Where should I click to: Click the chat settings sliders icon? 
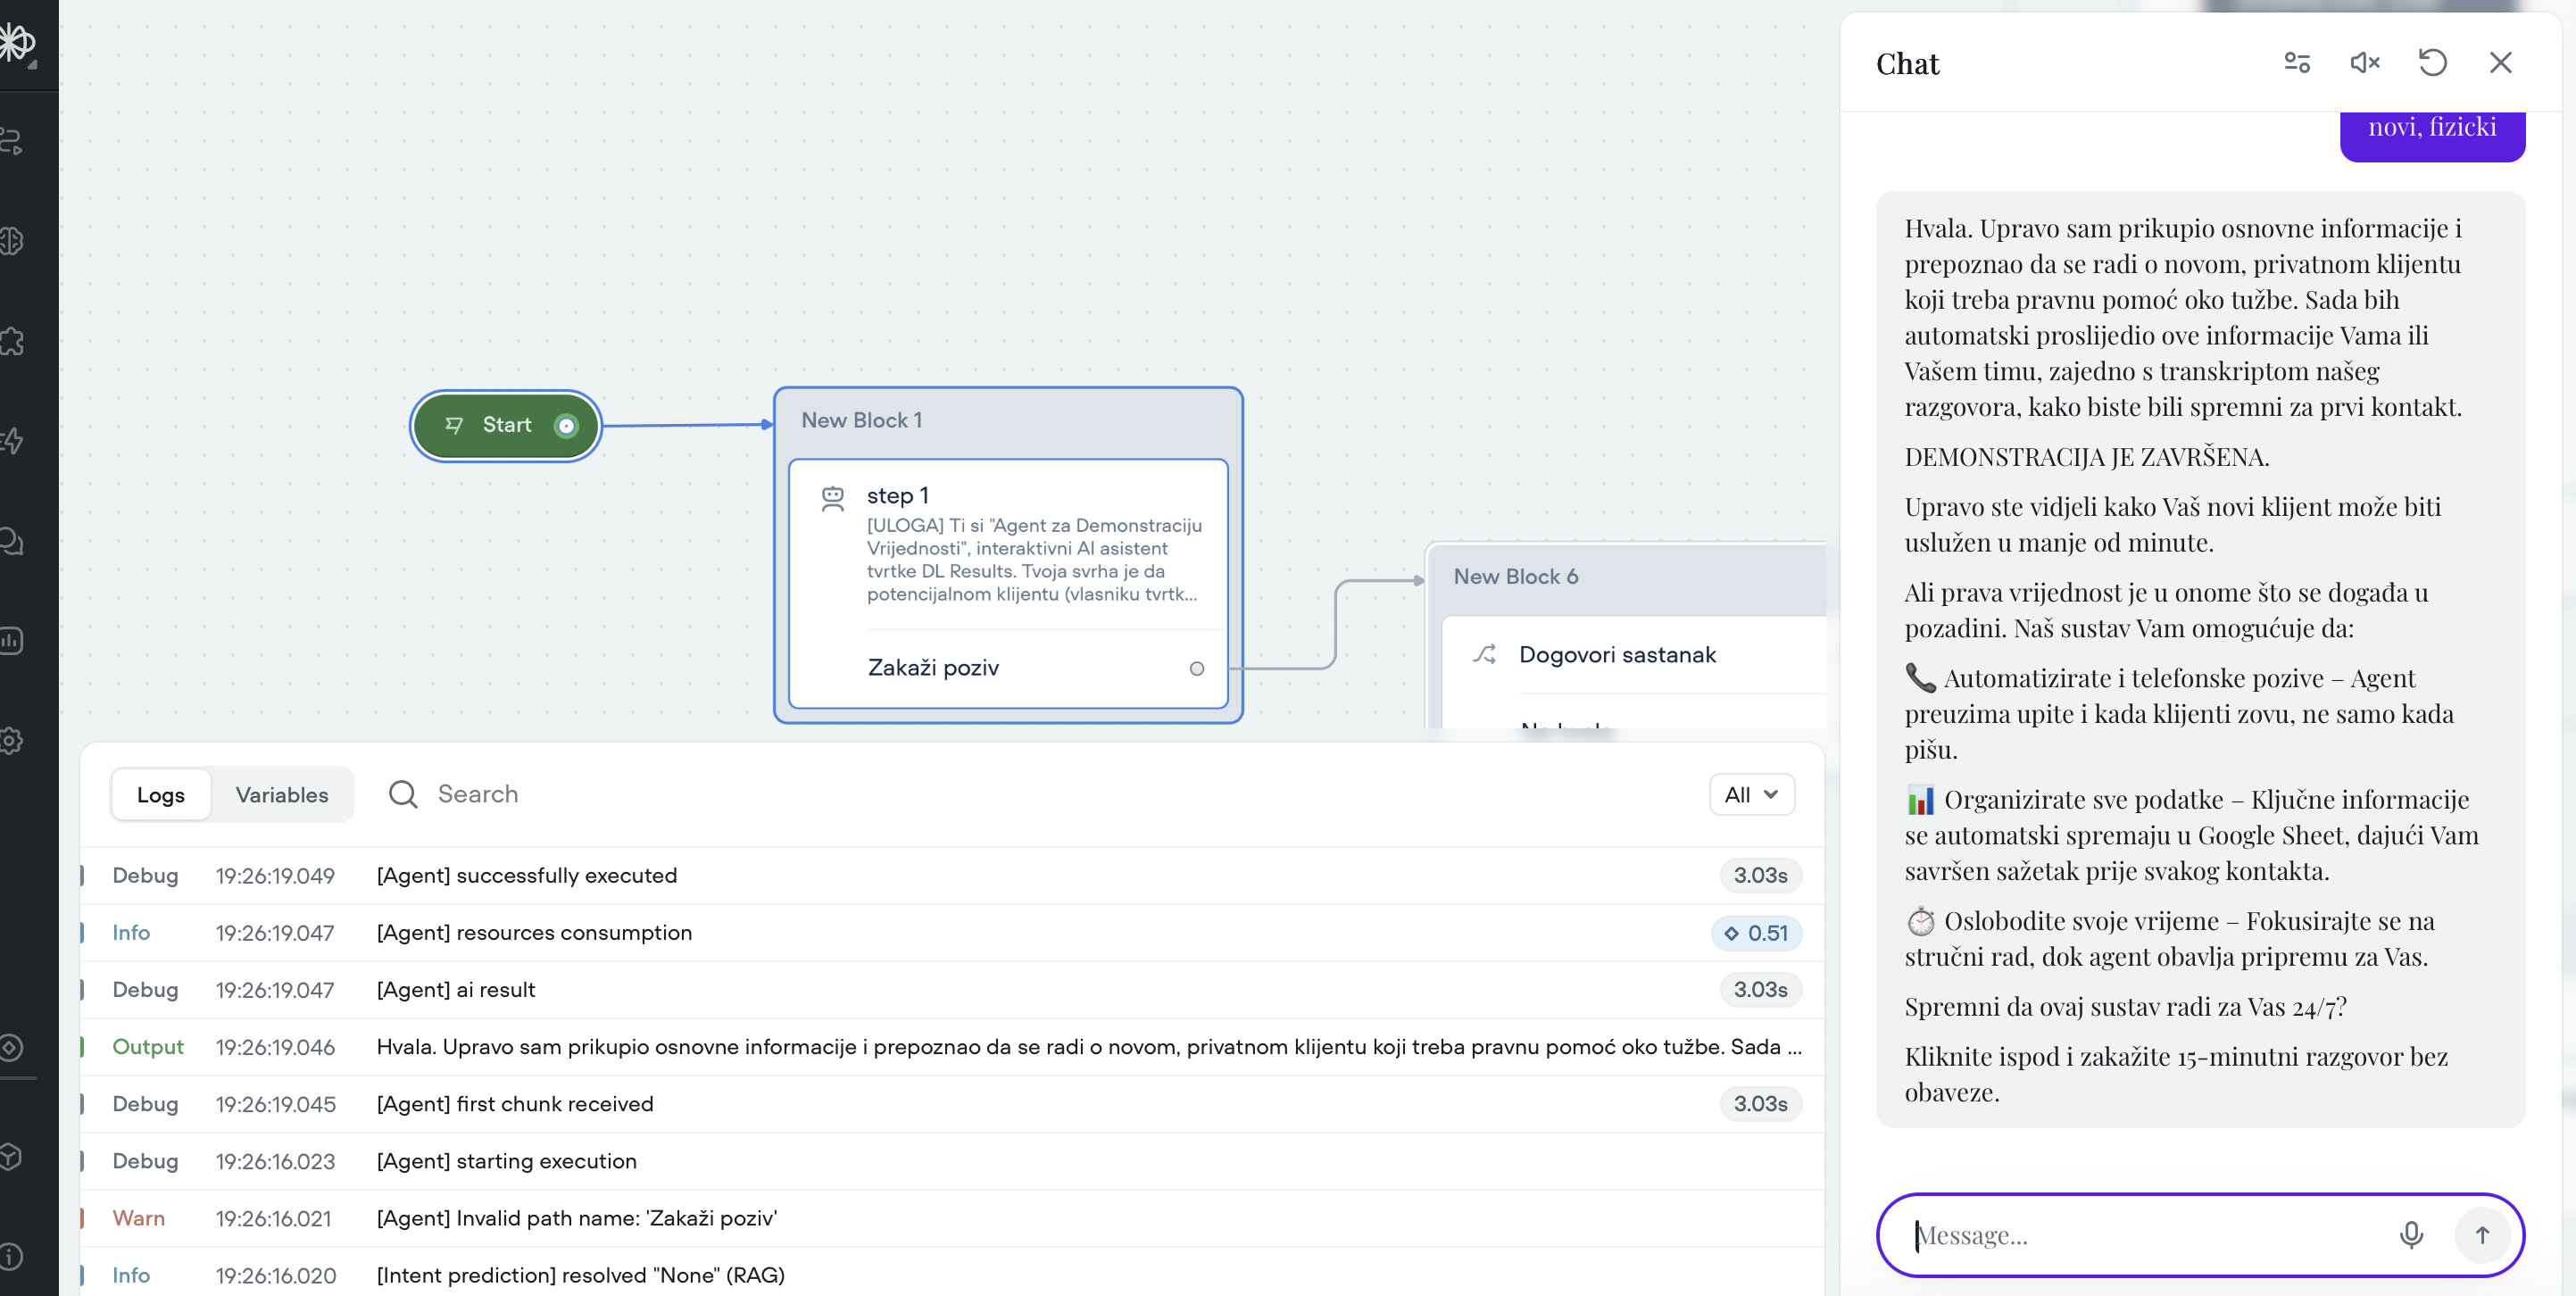2297,63
